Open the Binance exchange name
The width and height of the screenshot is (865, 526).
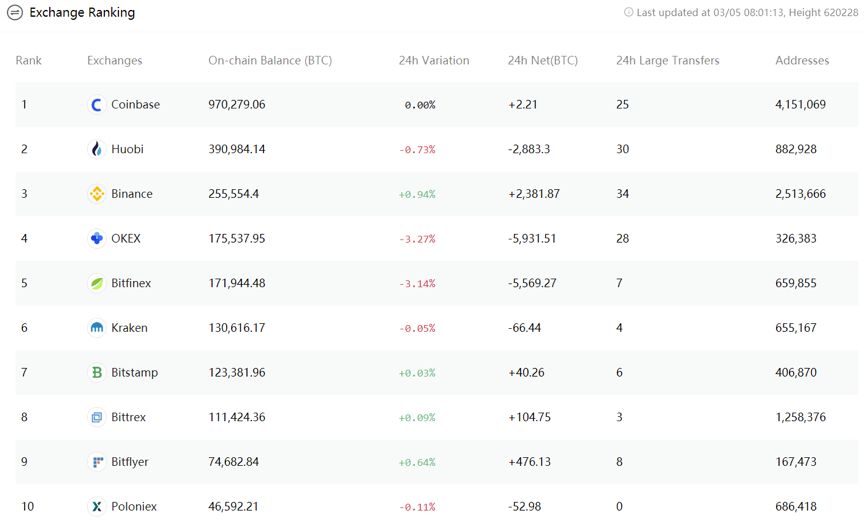coord(131,194)
